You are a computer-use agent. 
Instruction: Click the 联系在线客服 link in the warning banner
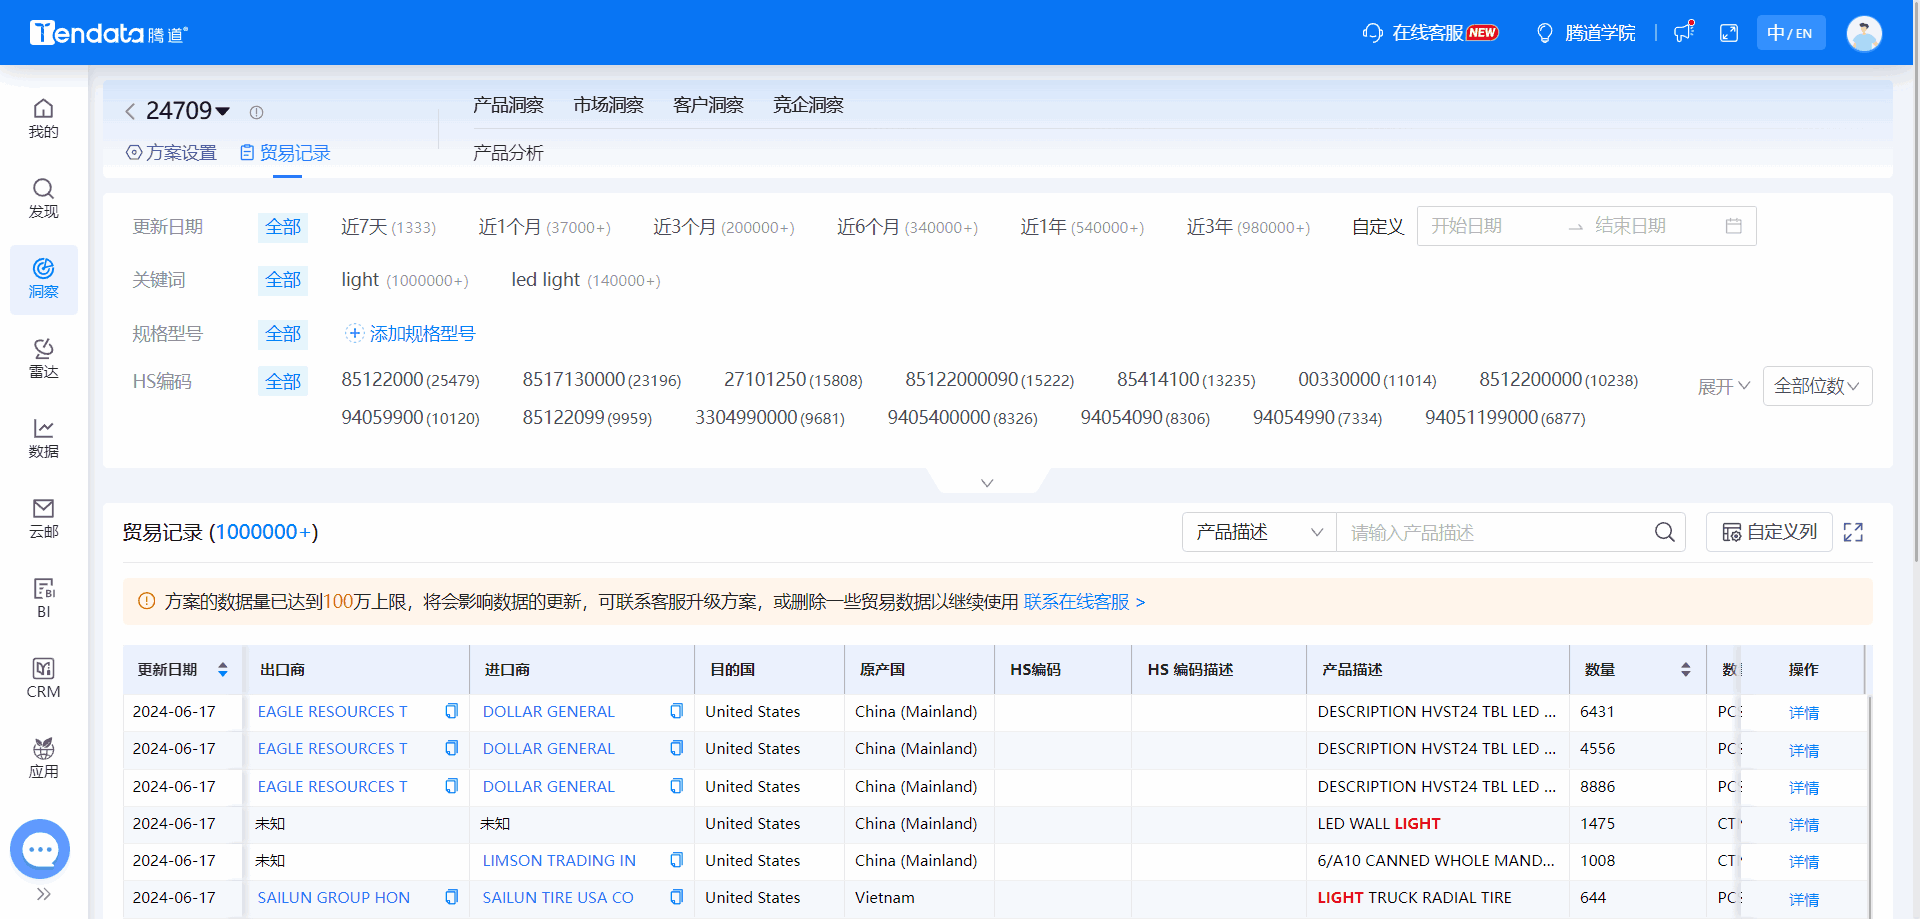pos(1075,602)
